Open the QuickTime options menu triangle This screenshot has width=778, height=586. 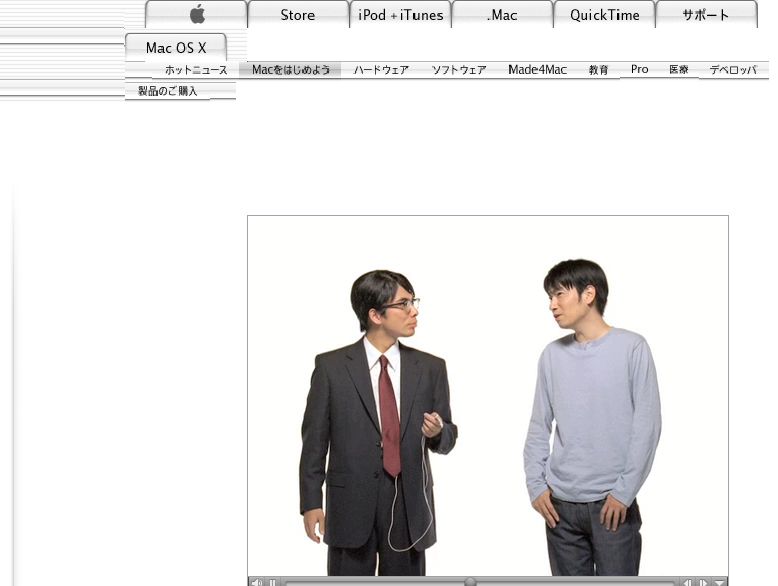click(719, 582)
